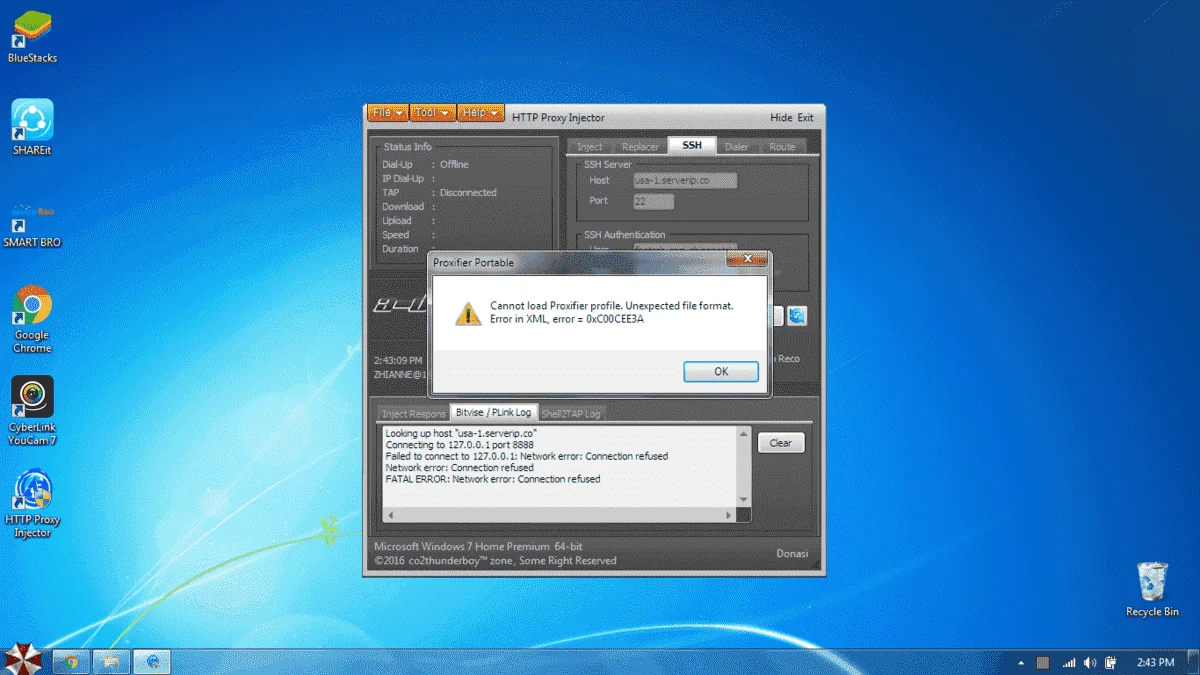The width and height of the screenshot is (1200, 675).
Task: Show hidden system tray icons
Action: point(1021,662)
